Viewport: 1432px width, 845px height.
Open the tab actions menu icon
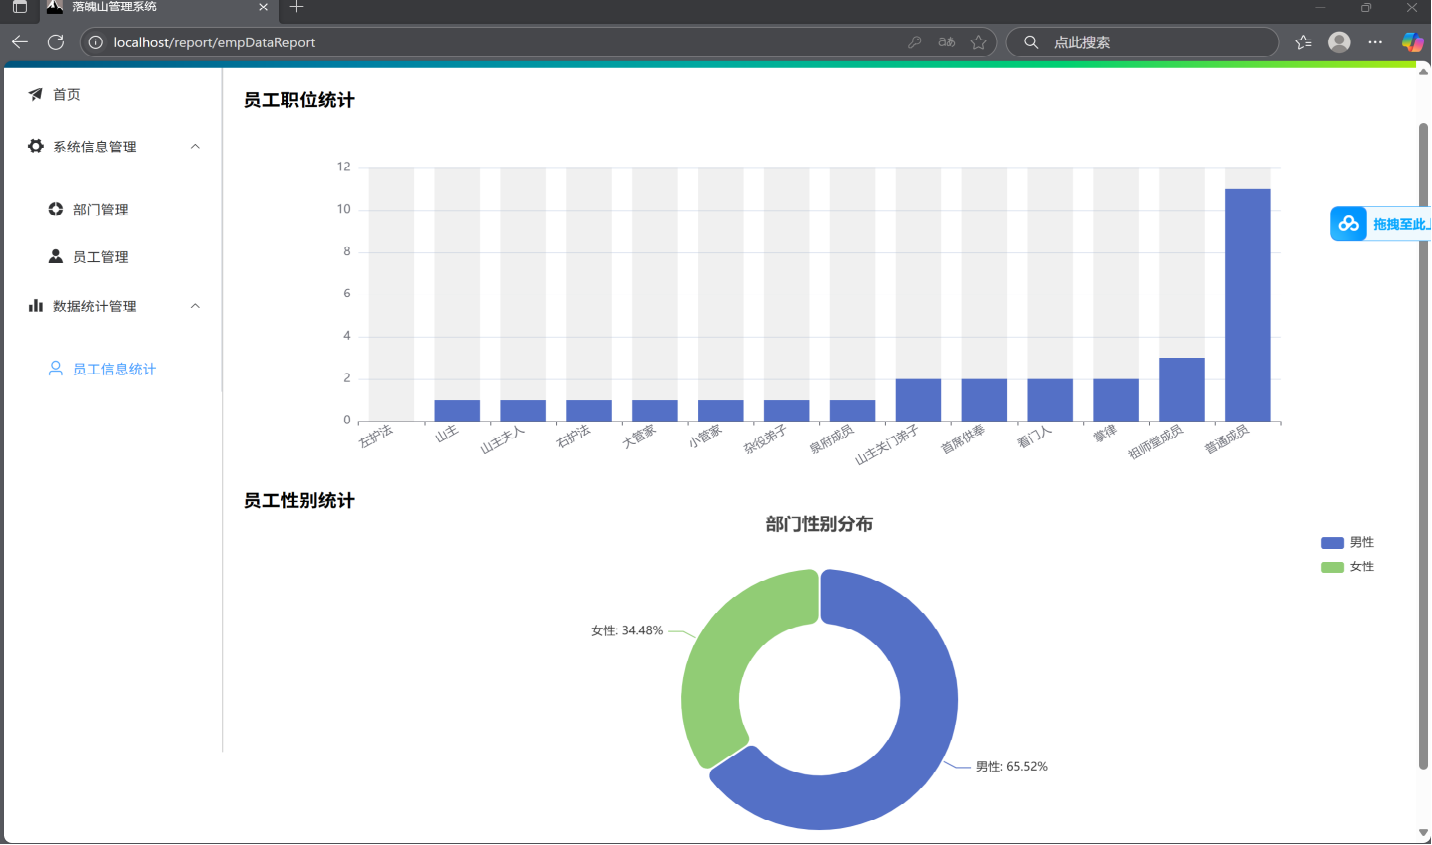pyautogui.click(x=19, y=7)
